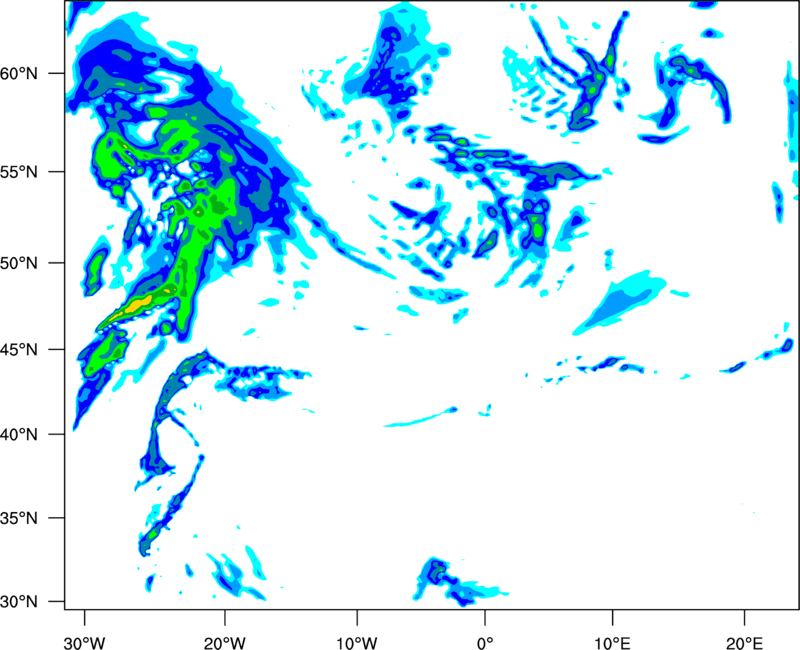800x650 pixels.
Task: Click the 10°W longitude label
Action: pyautogui.click(x=357, y=643)
